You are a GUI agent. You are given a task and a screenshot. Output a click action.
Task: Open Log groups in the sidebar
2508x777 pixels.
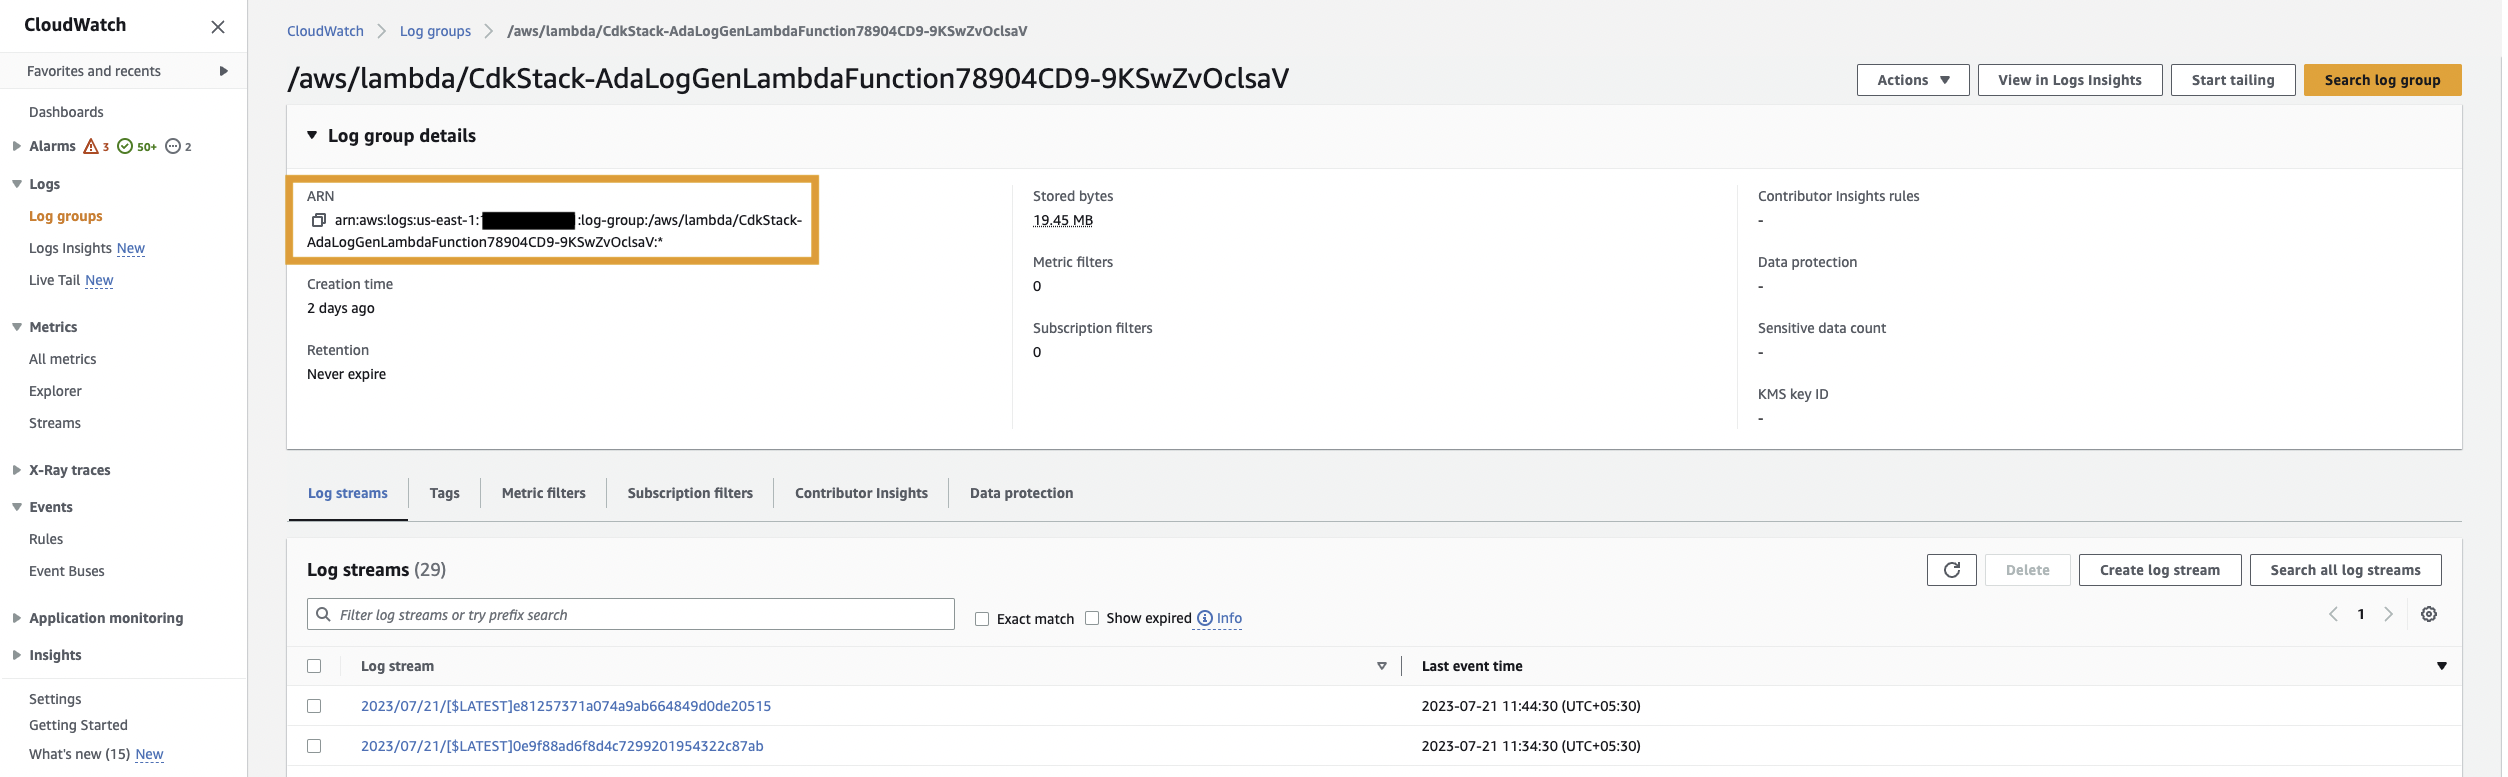pyautogui.click(x=66, y=216)
